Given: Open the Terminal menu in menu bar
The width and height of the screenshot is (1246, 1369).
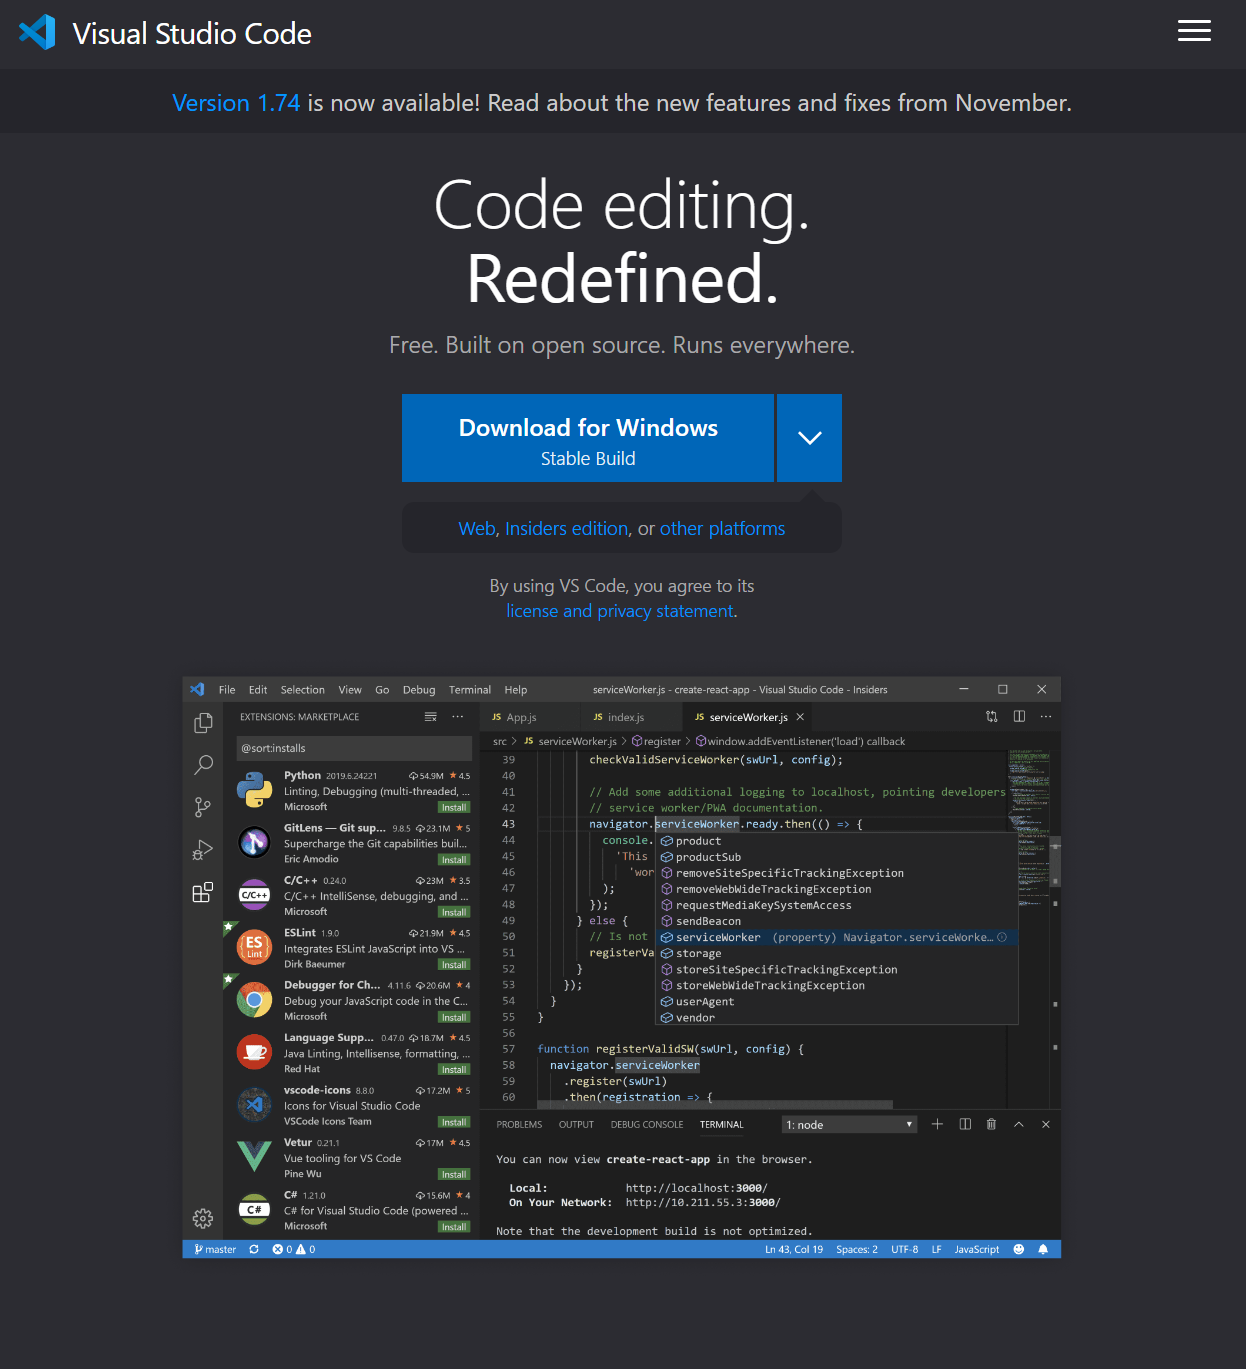Looking at the screenshot, I should 470,690.
